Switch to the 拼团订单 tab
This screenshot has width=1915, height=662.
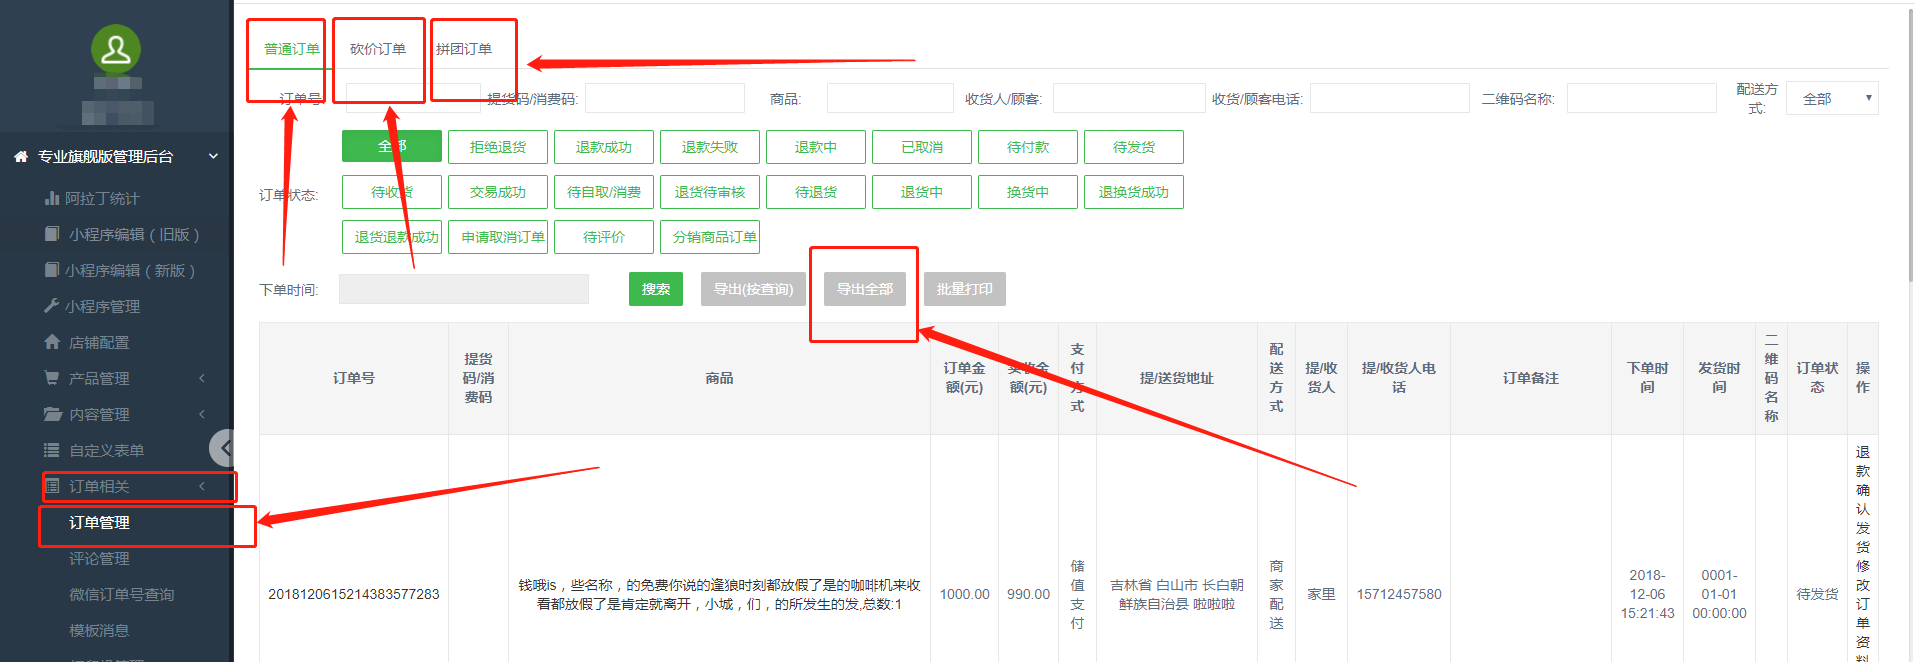[464, 49]
